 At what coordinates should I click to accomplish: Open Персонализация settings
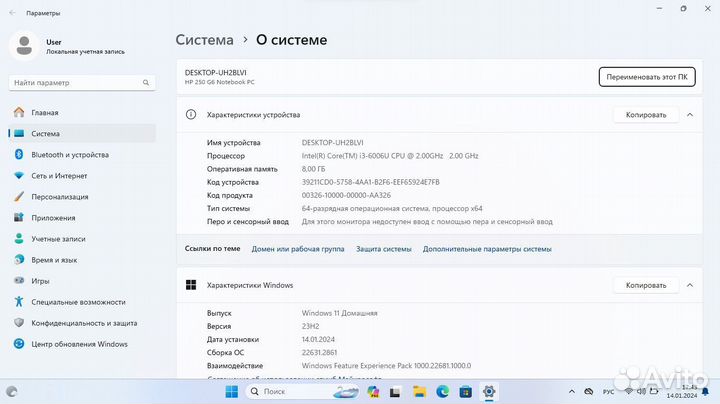tap(82, 197)
